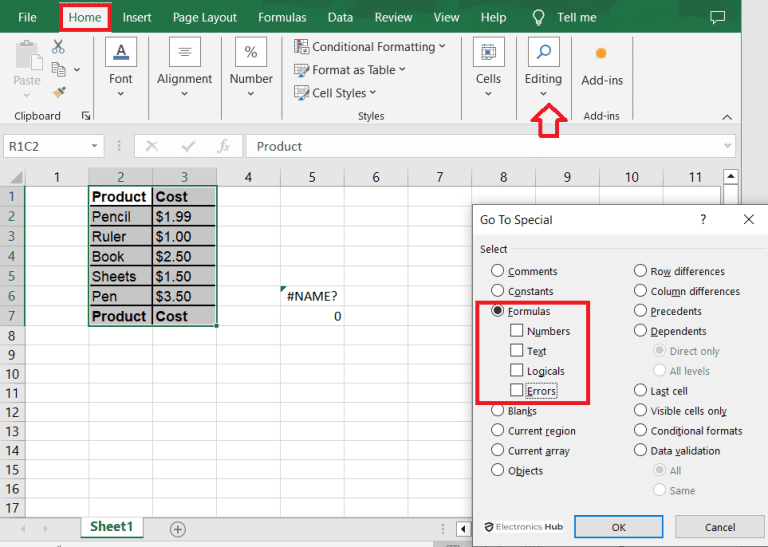This screenshot has width=768, height=547.
Task: Click the Insert Function fx icon
Action: pyautogui.click(x=224, y=146)
